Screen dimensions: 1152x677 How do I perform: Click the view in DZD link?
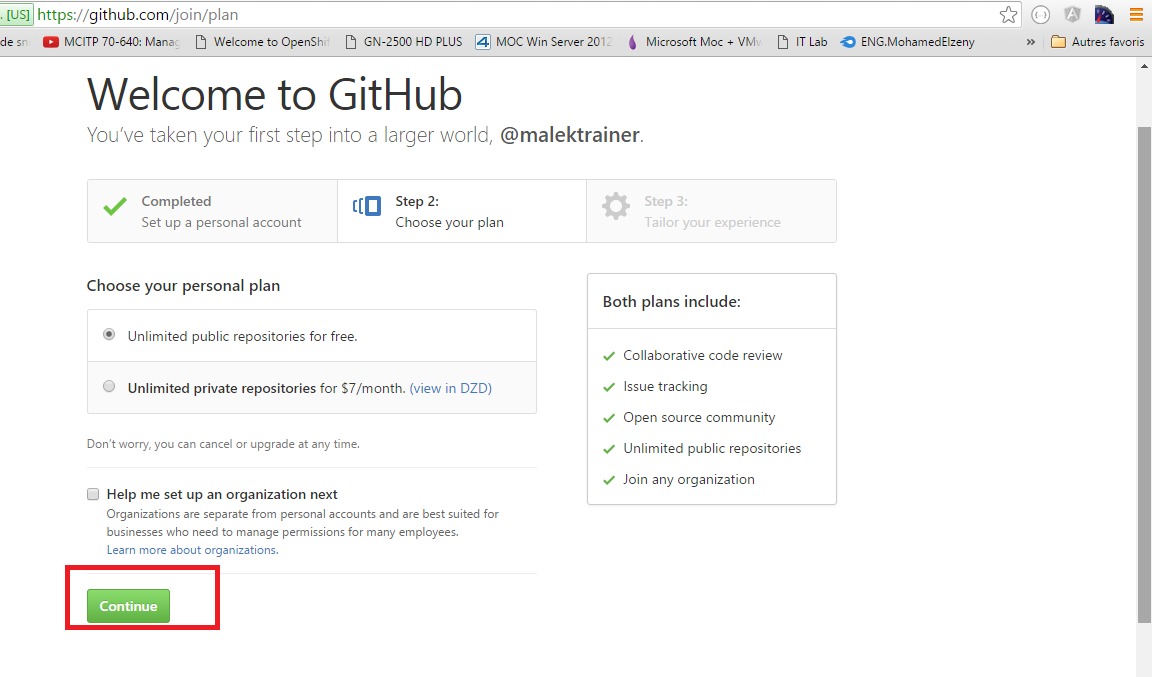(450, 388)
